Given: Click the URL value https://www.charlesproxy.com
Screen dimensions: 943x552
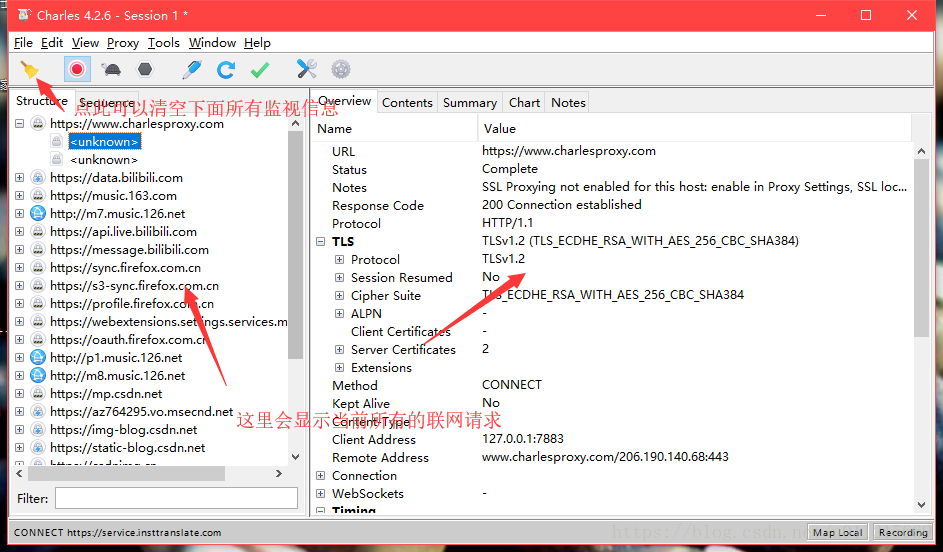Looking at the screenshot, I should coord(568,151).
